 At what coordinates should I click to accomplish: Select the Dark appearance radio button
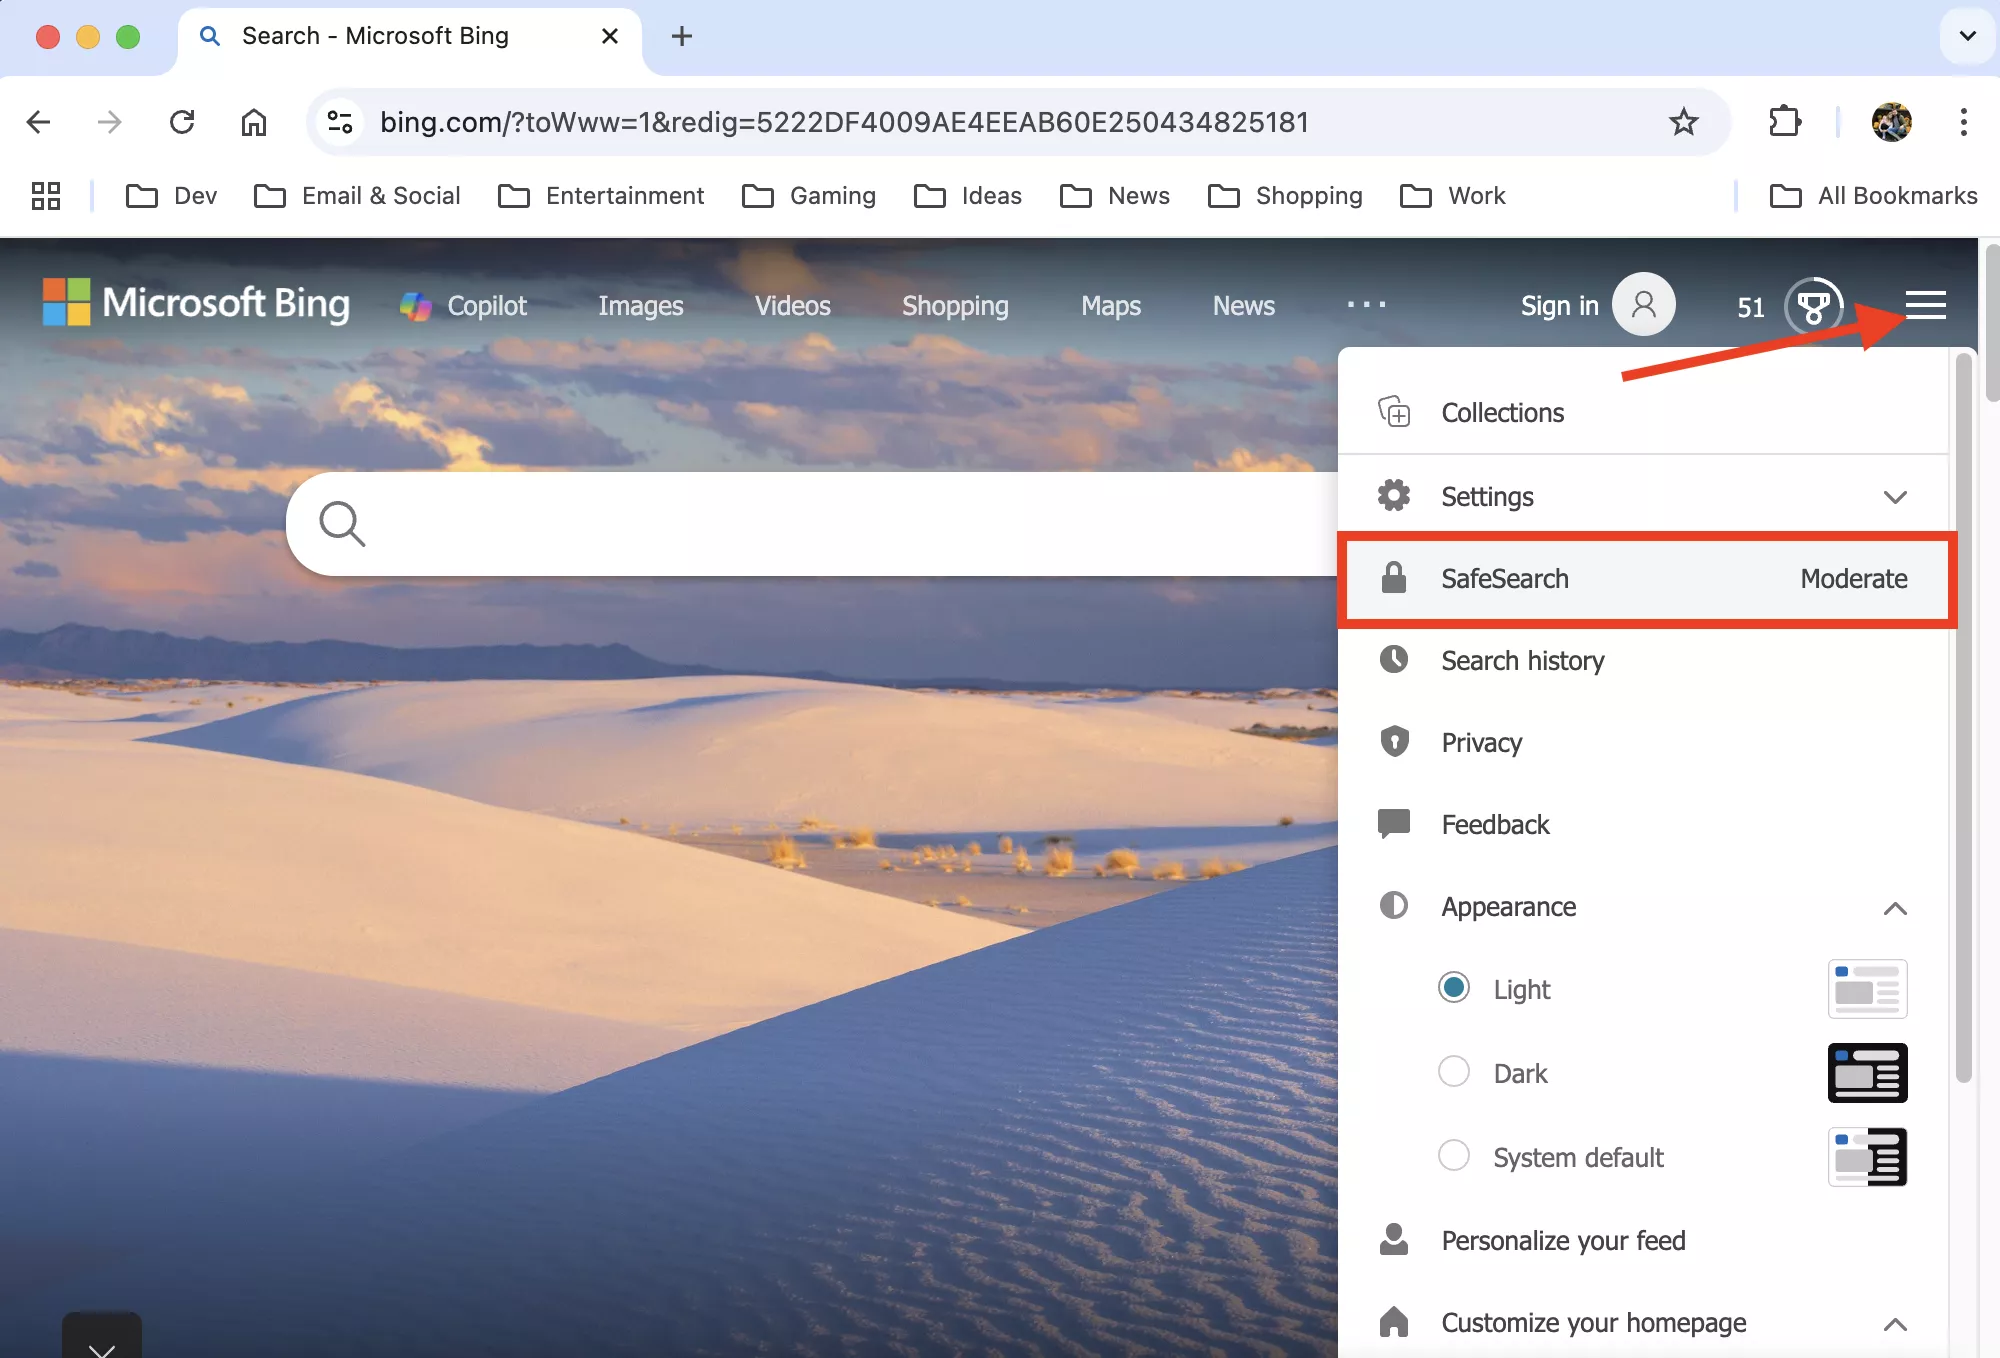coord(1454,1072)
